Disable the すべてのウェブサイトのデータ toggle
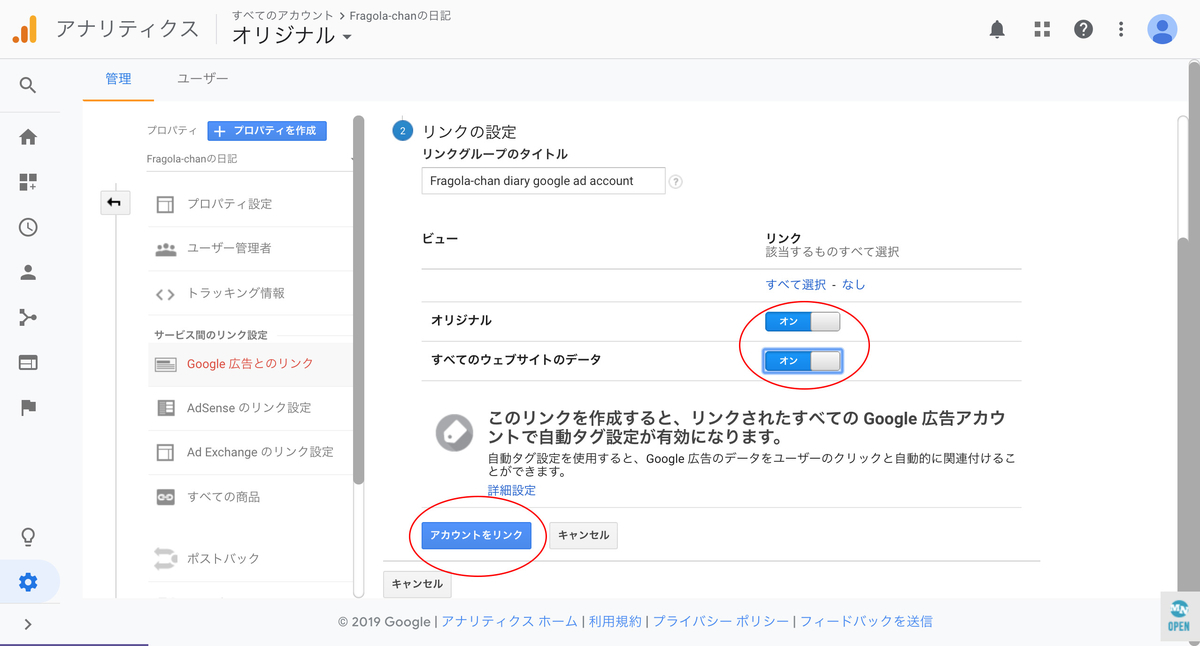The width and height of the screenshot is (1200, 646). (x=803, y=361)
